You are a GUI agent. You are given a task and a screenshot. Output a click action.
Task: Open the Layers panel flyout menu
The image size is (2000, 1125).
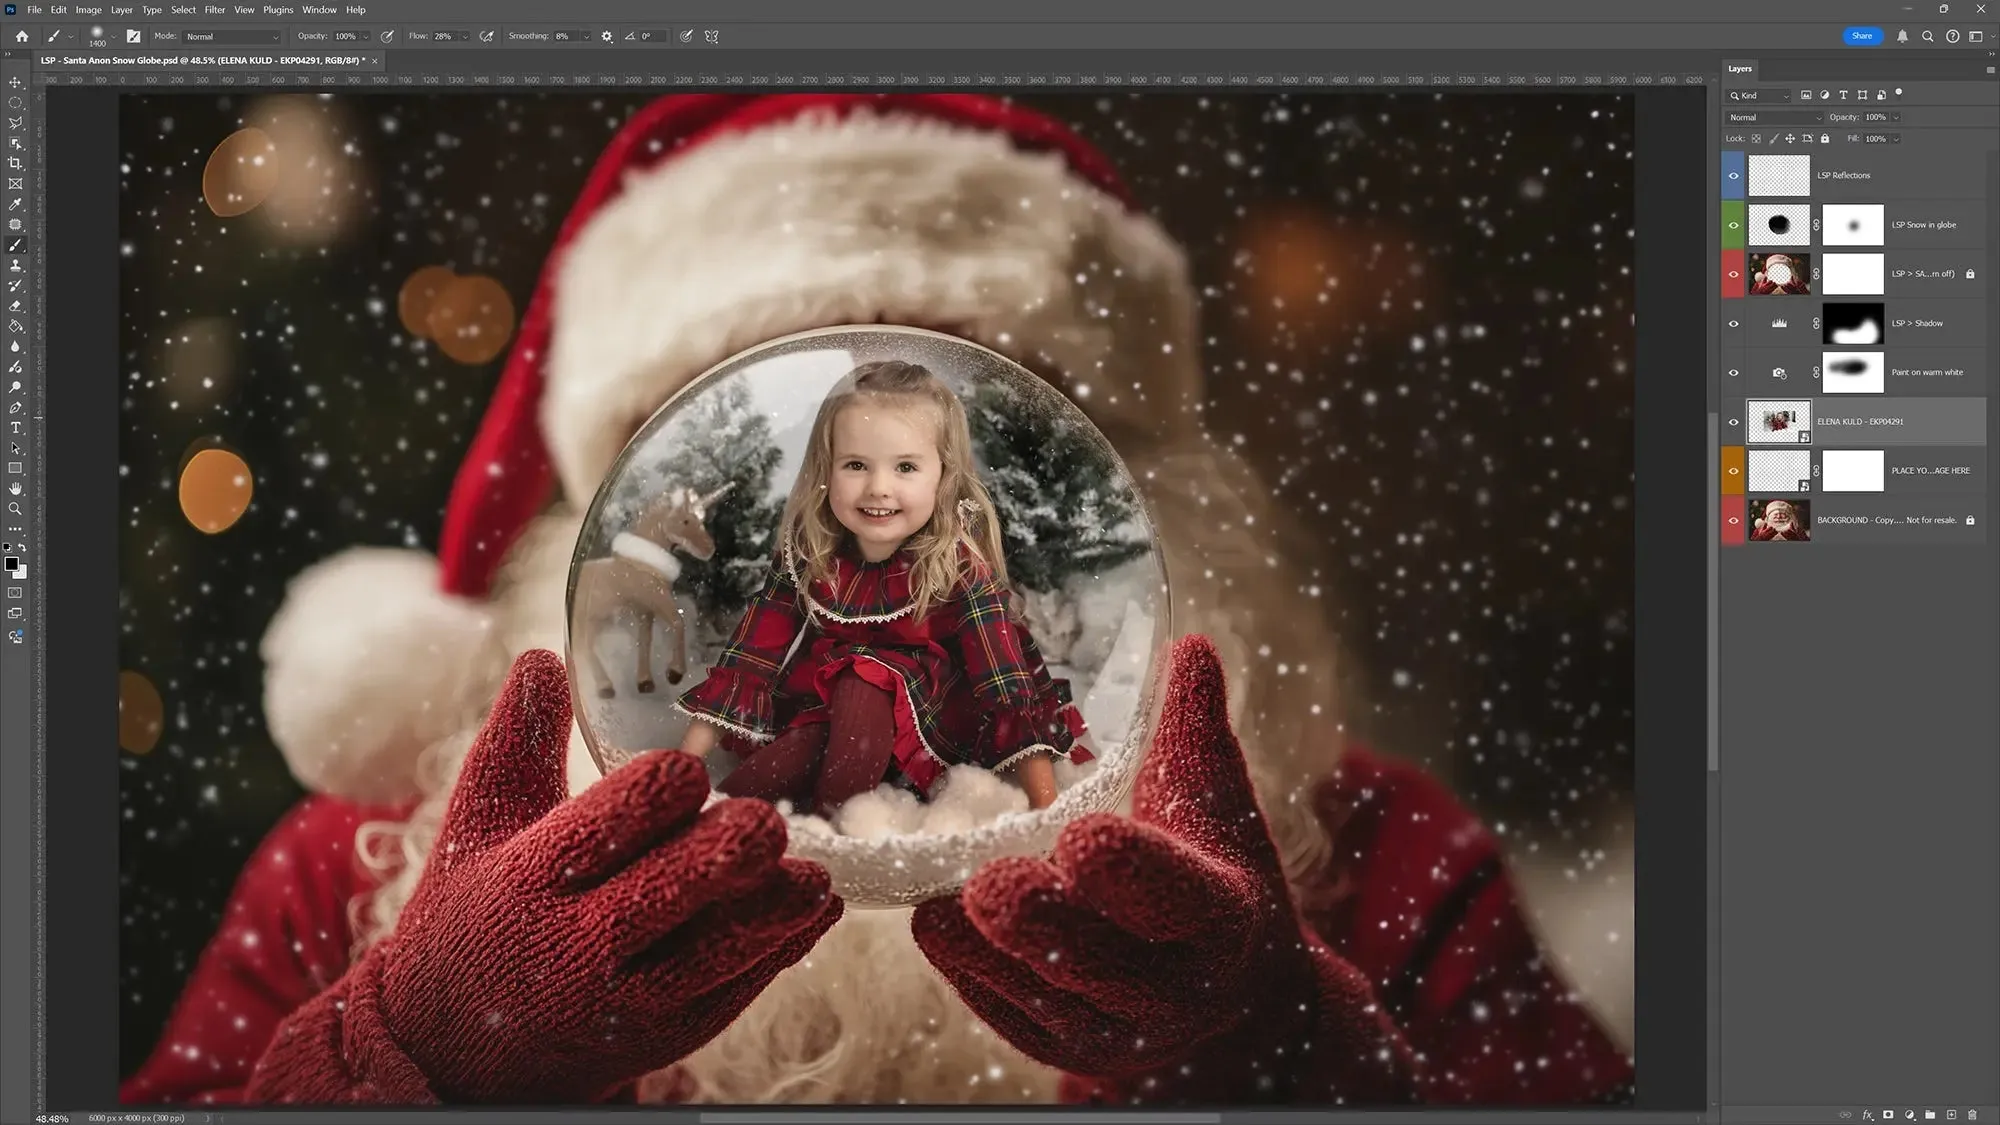tap(1989, 70)
